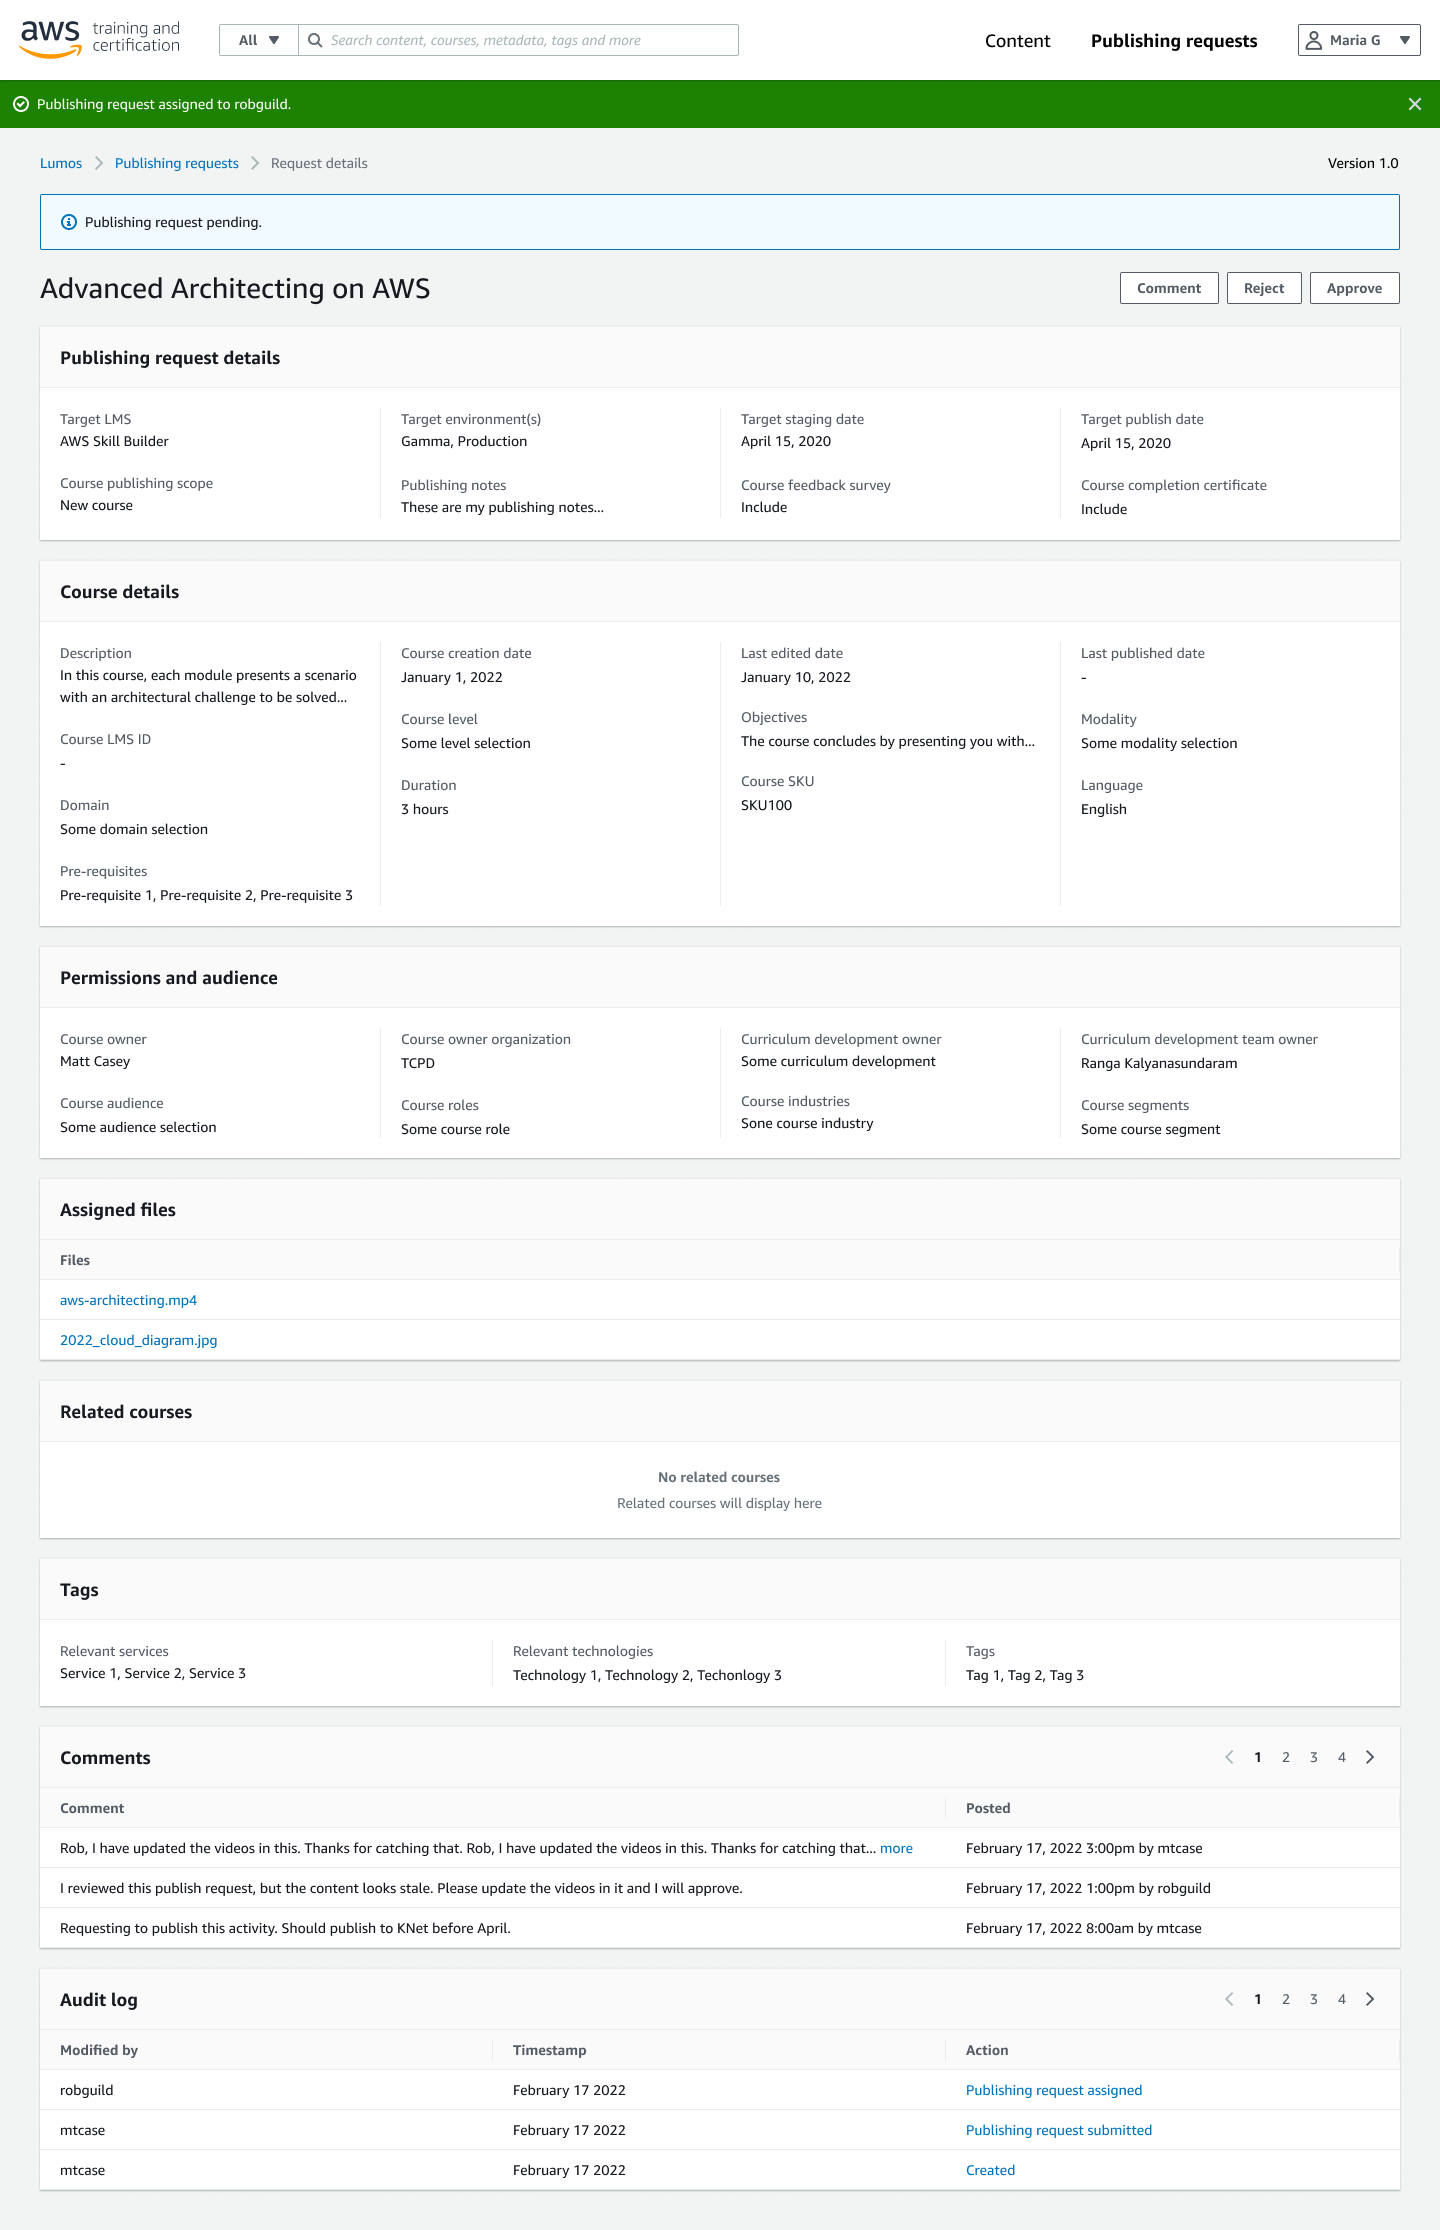Click the Reject button
Image resolution: width=1440 pixels, height=2230 pixels.
click(x=1264, y=288)
